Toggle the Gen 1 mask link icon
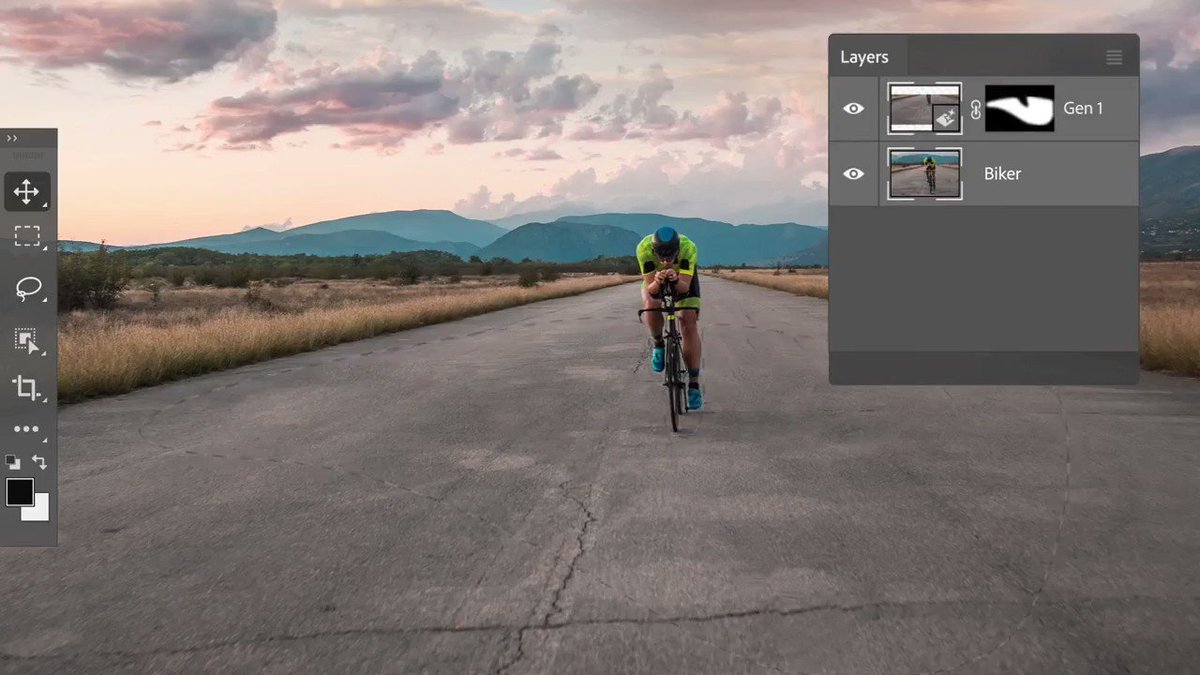The height and width of the screenshot is (675, 1200). point(976,109)
